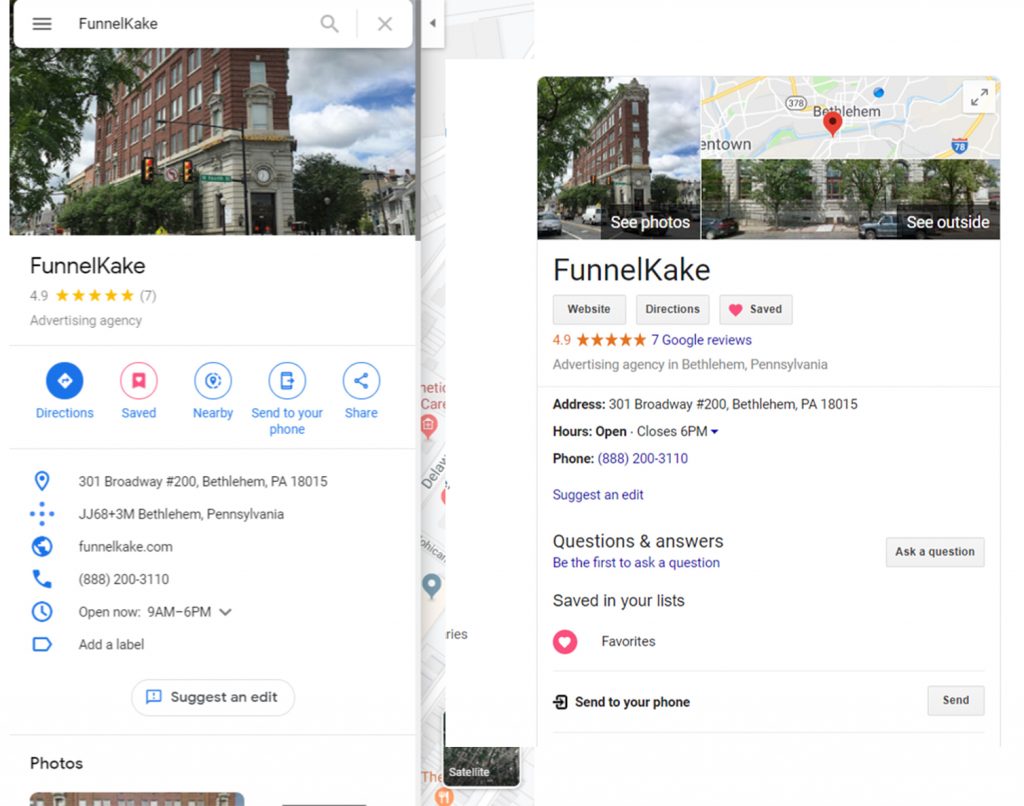The height and width of the screenshot is (806, 1024).
Task: Click 'Be the first to ask a question'
Action: point(636,562)
